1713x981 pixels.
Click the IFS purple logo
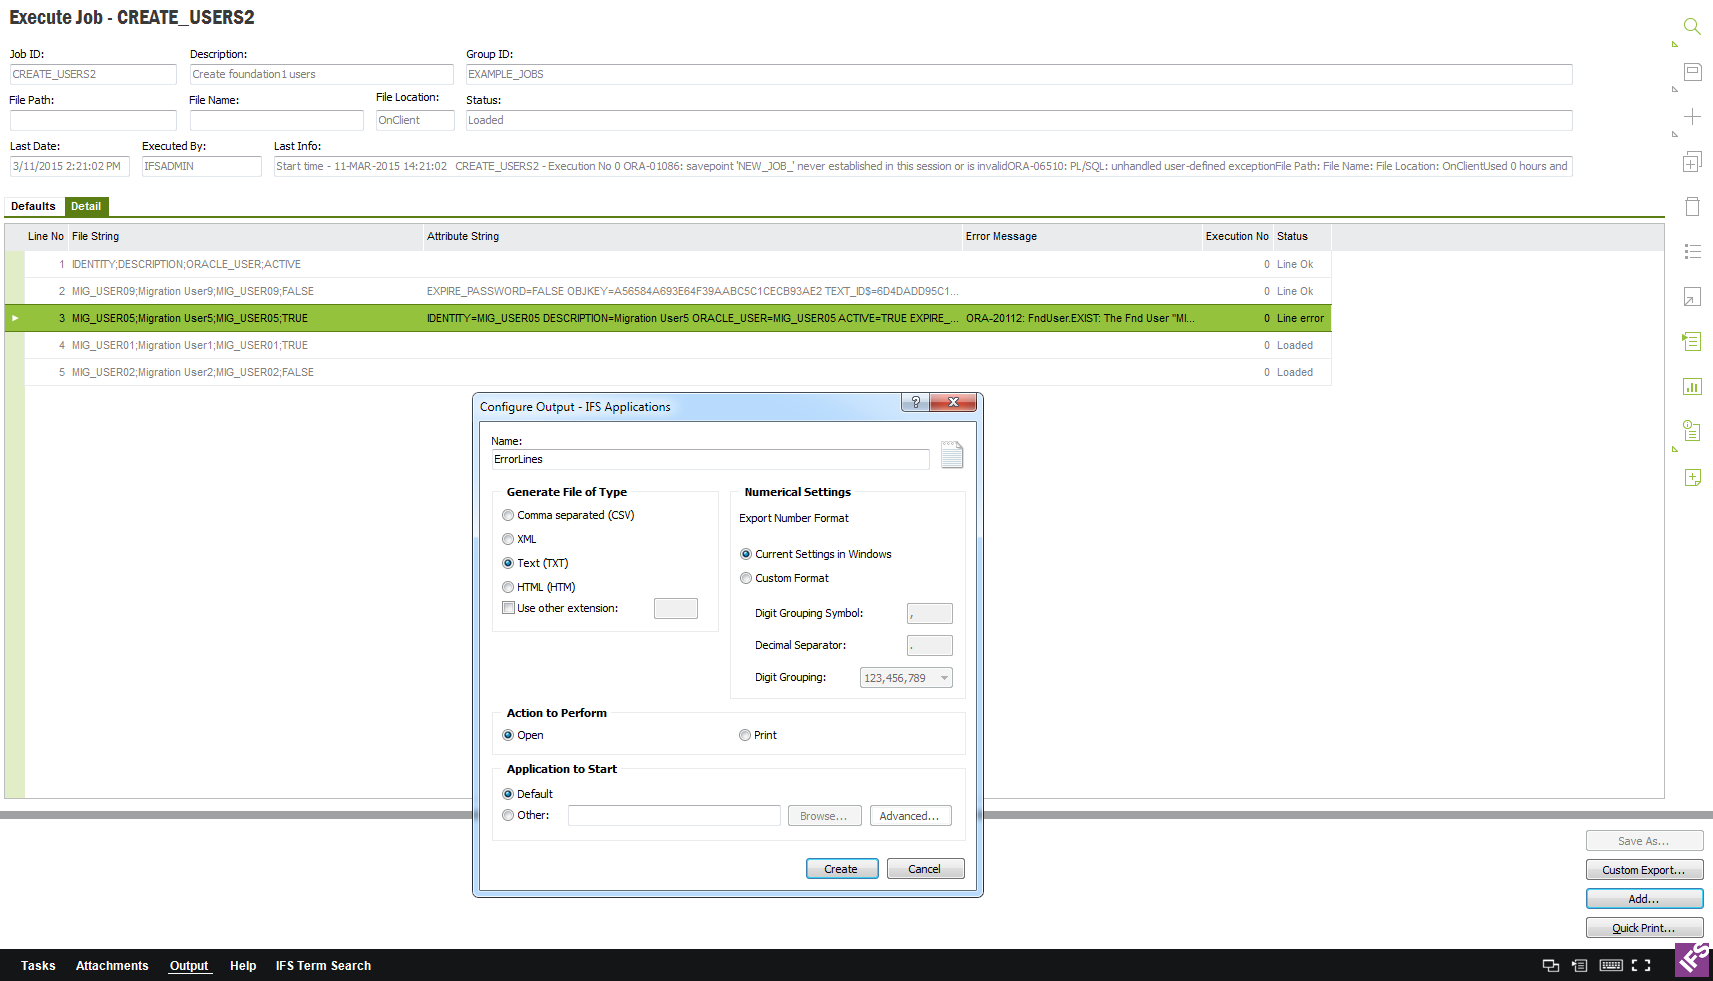1693,960
